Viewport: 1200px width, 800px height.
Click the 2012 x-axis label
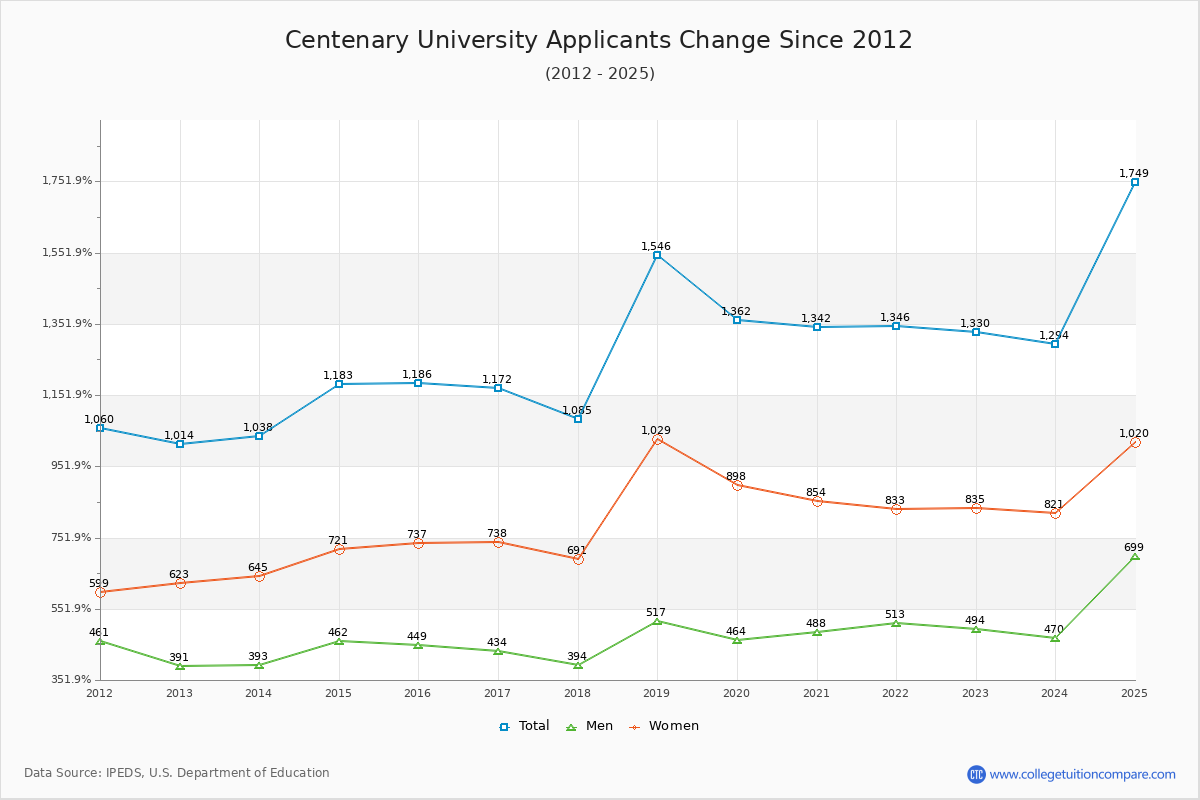[x=100, y=693]
